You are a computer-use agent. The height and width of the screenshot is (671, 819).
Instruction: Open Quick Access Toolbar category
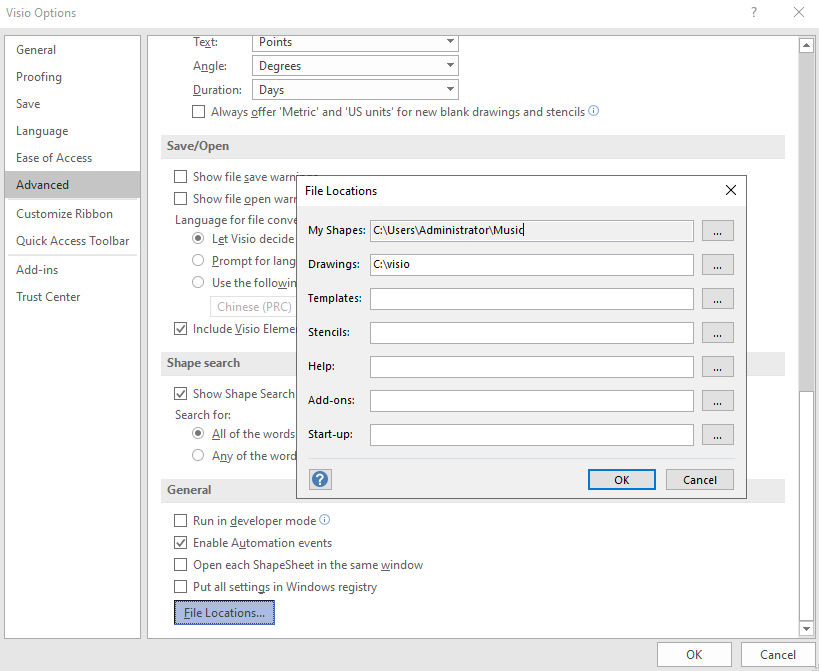[73, 241]
